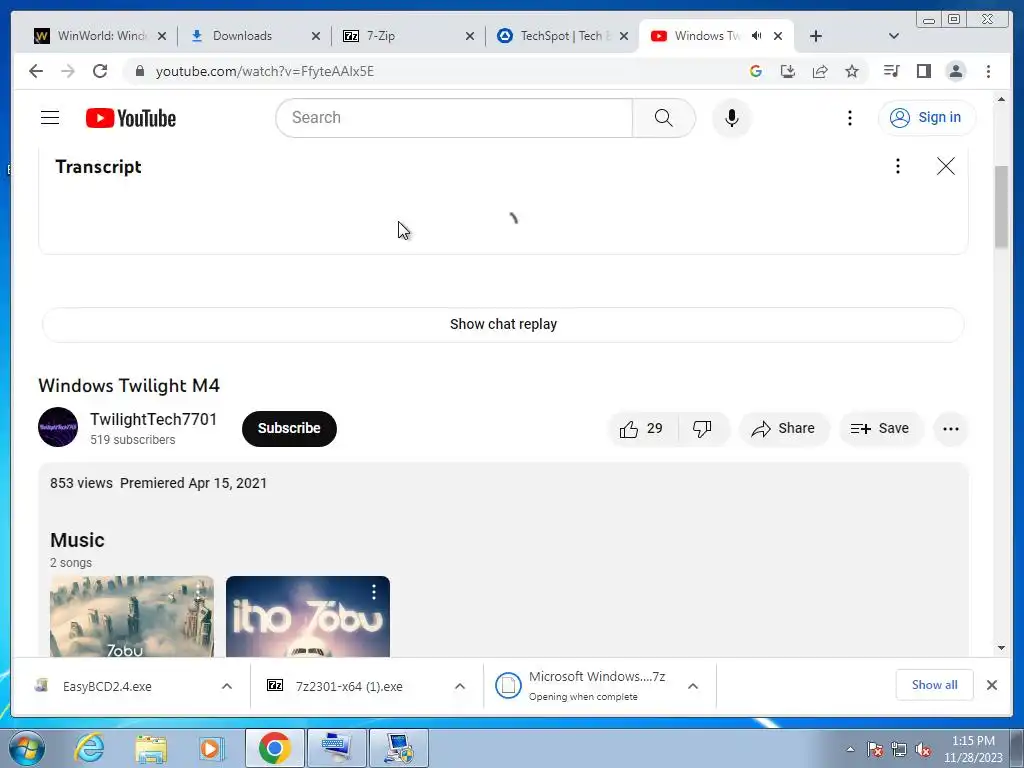The height and width of the screenshot is (768, 1024).
Task: Click the YouTube search field
Action: click(455, 118)
